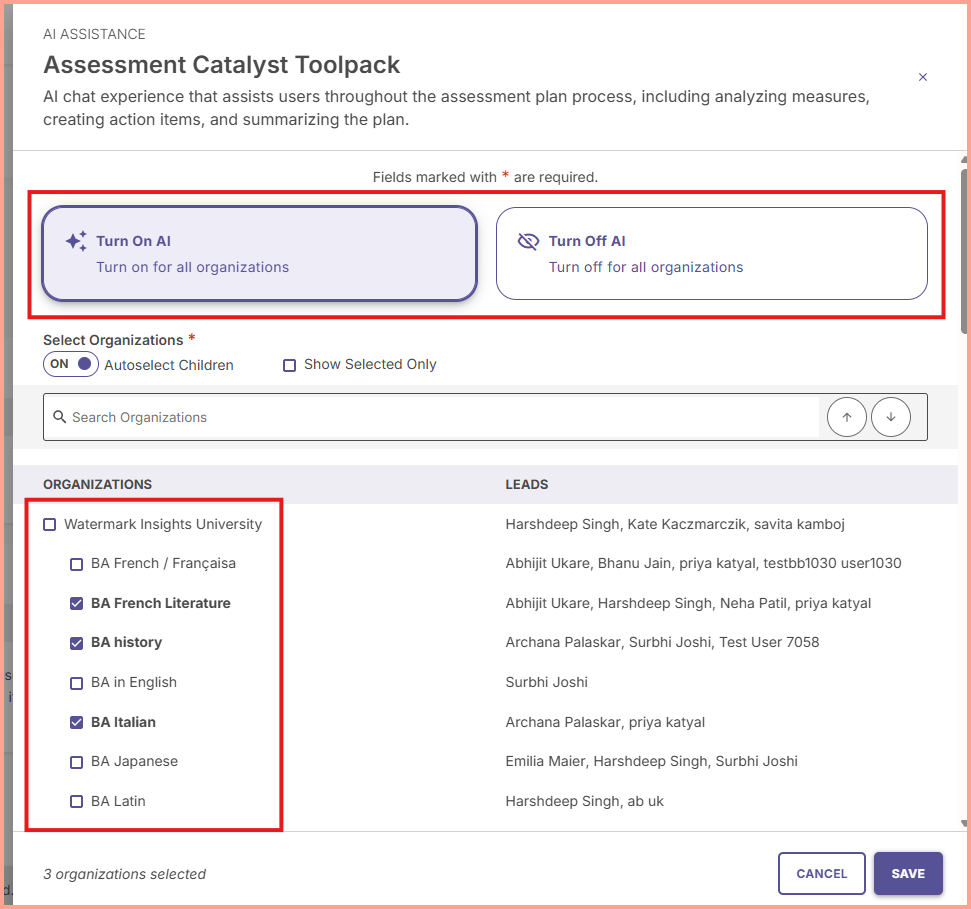Jump to next search result arrow

point(890,417)
